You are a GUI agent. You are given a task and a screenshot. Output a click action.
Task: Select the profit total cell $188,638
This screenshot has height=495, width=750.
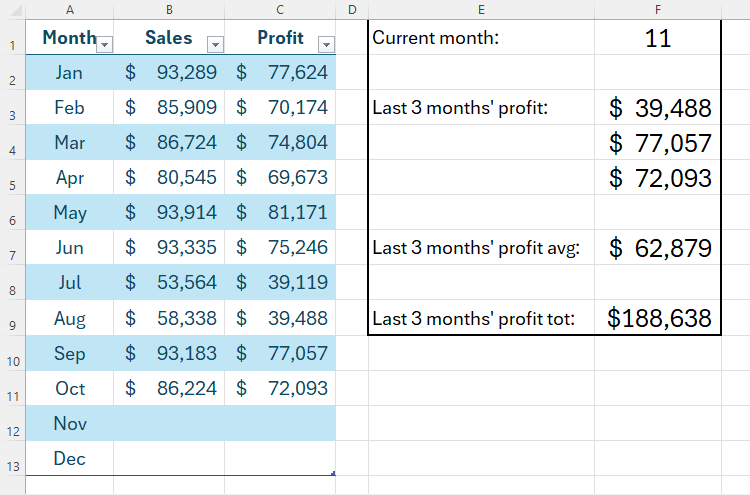point(657,319)
